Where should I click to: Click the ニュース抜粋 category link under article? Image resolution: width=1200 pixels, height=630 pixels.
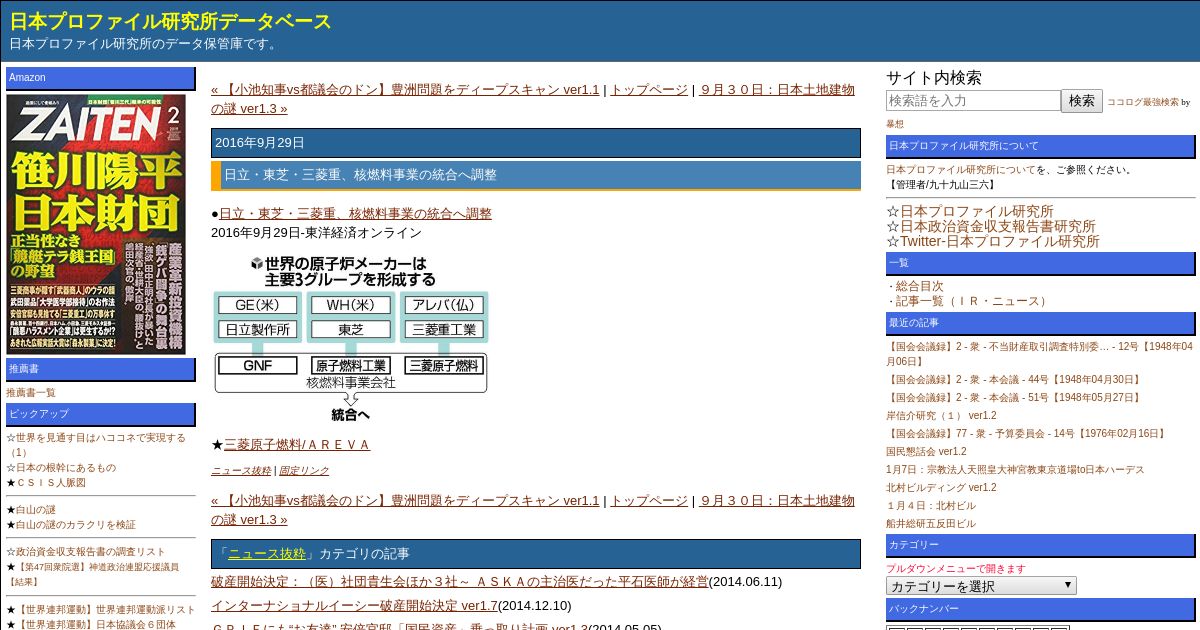[x=240, y=470]
